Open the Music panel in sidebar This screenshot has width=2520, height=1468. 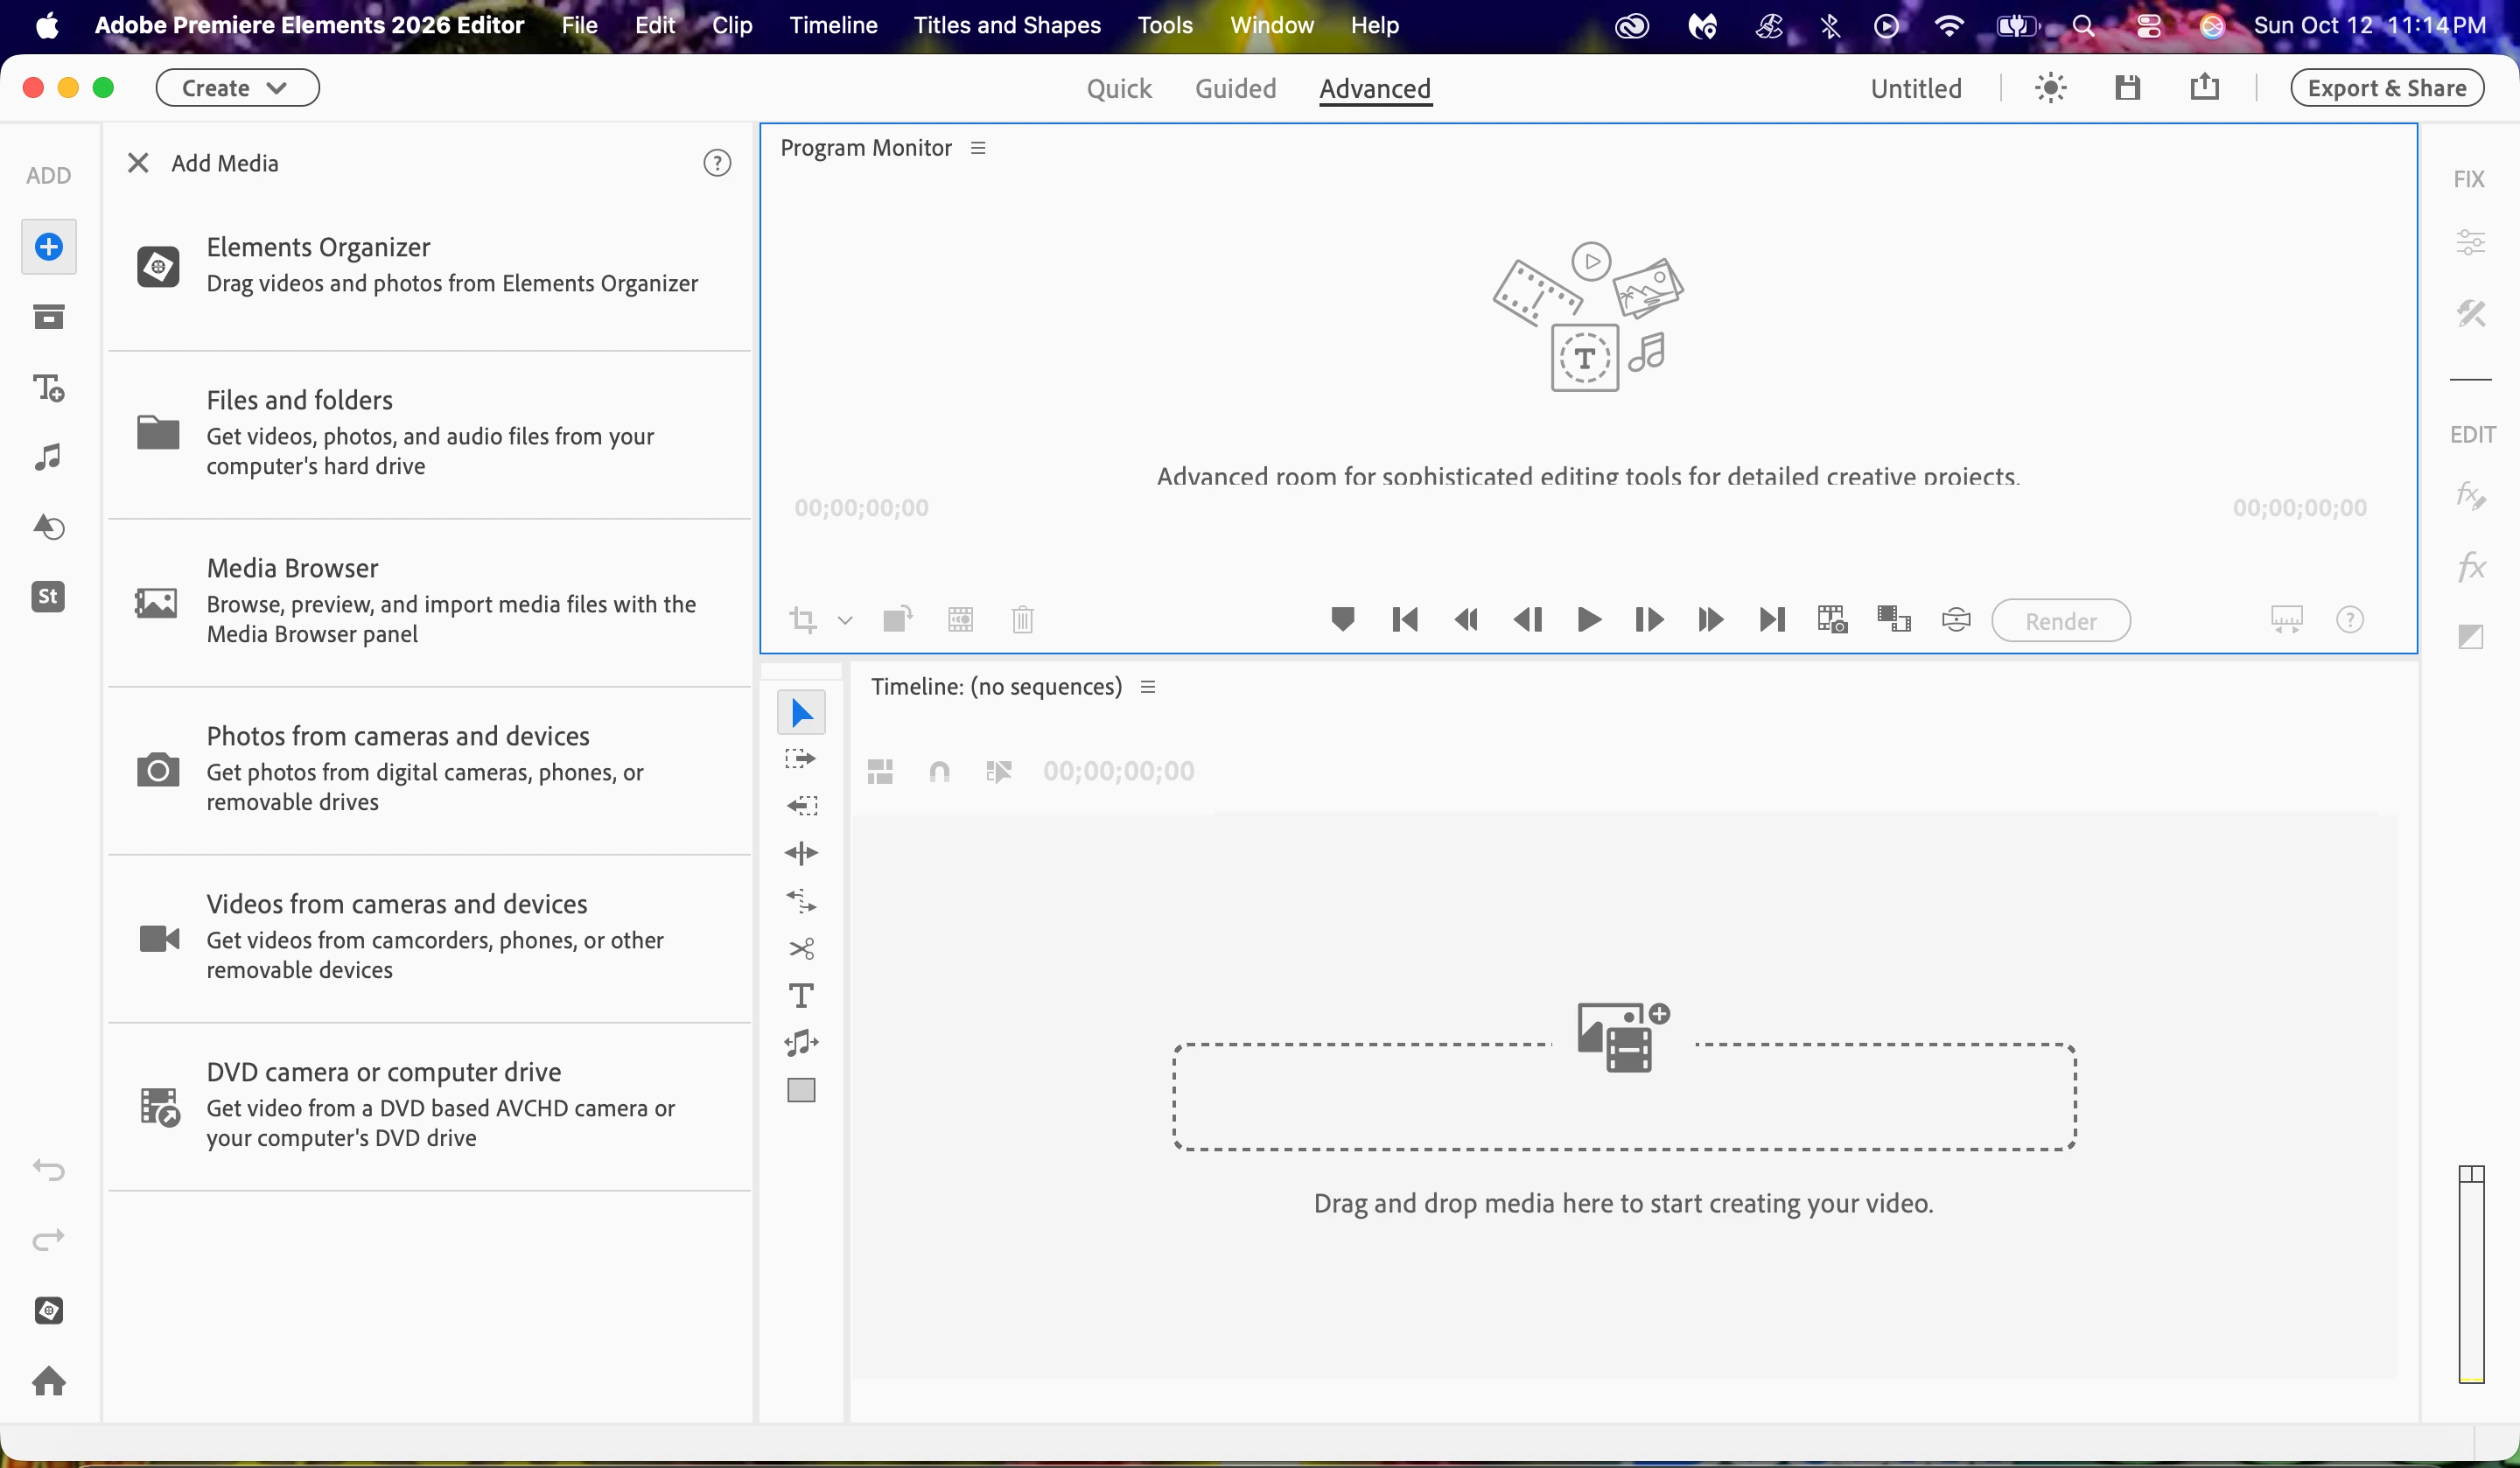coord(48,457)
